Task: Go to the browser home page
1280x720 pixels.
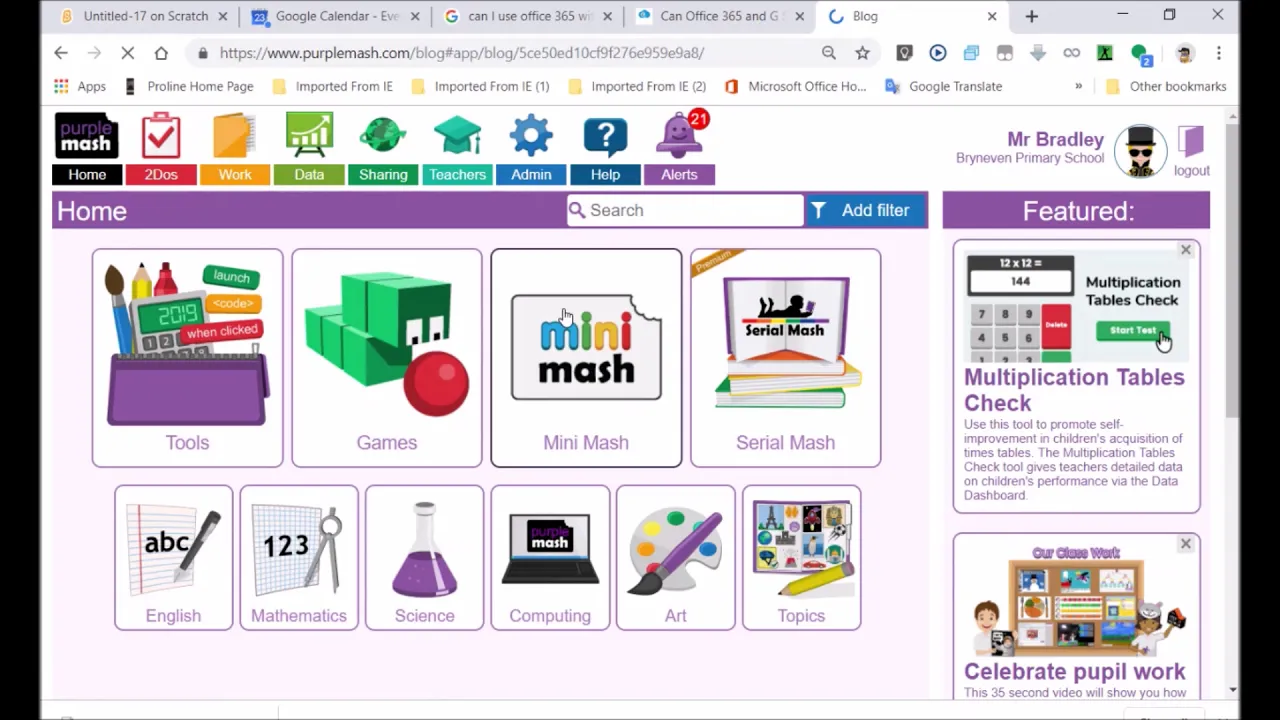Action: tap(161, 53)
